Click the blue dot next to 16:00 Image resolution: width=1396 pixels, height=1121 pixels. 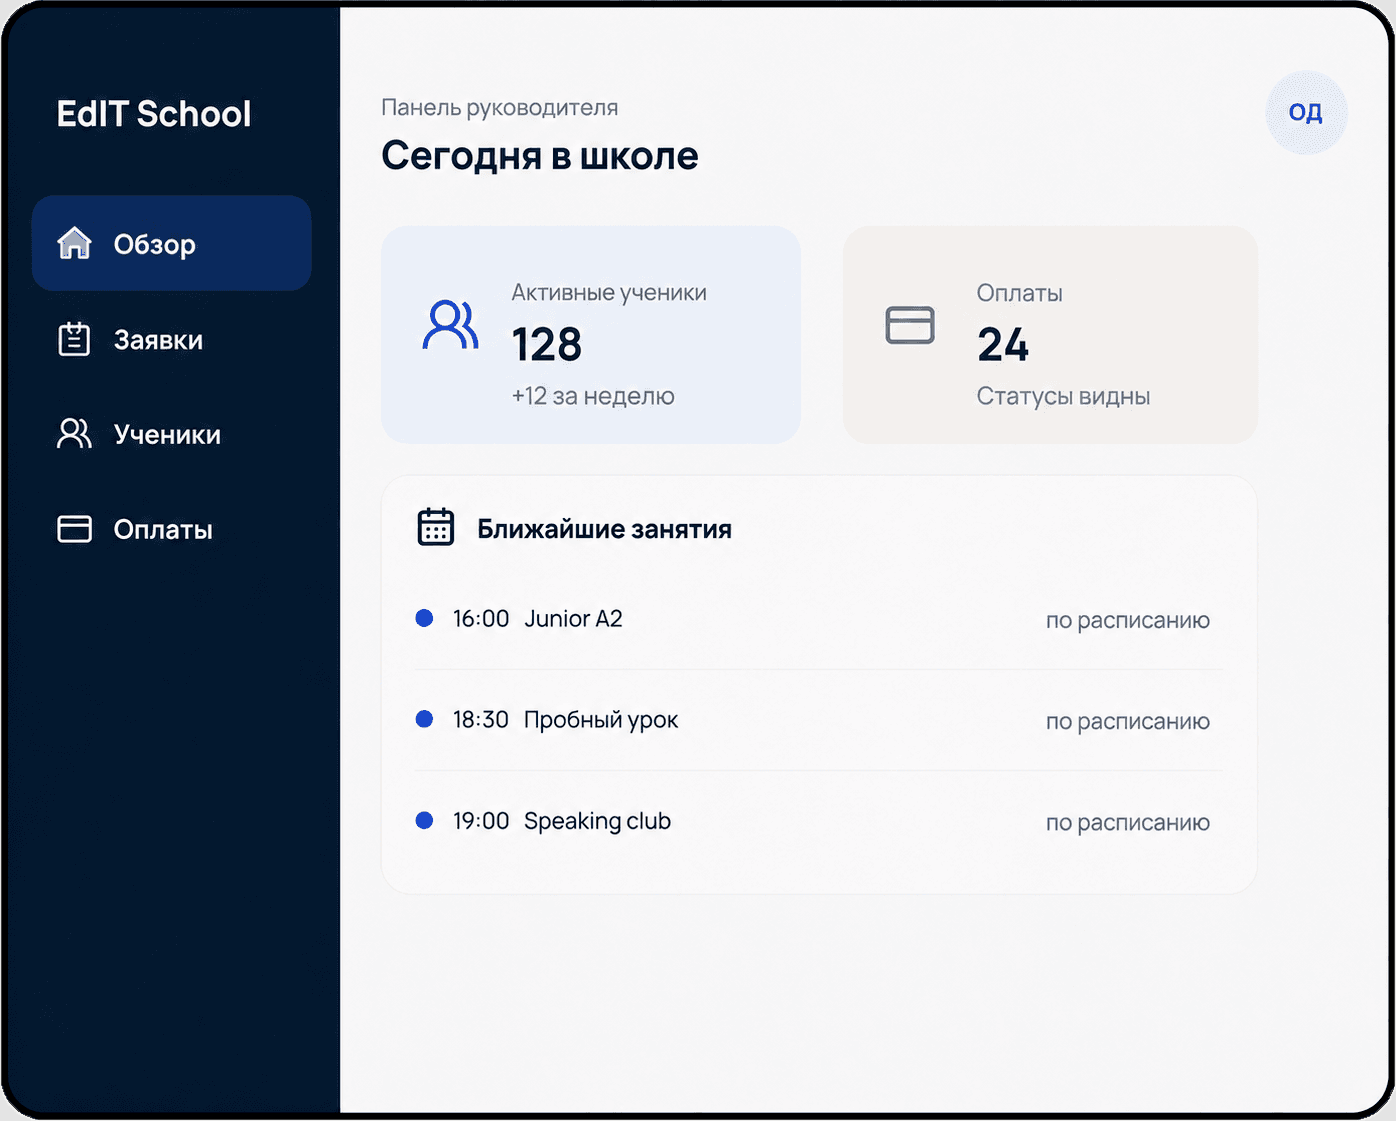pos(424,618)
